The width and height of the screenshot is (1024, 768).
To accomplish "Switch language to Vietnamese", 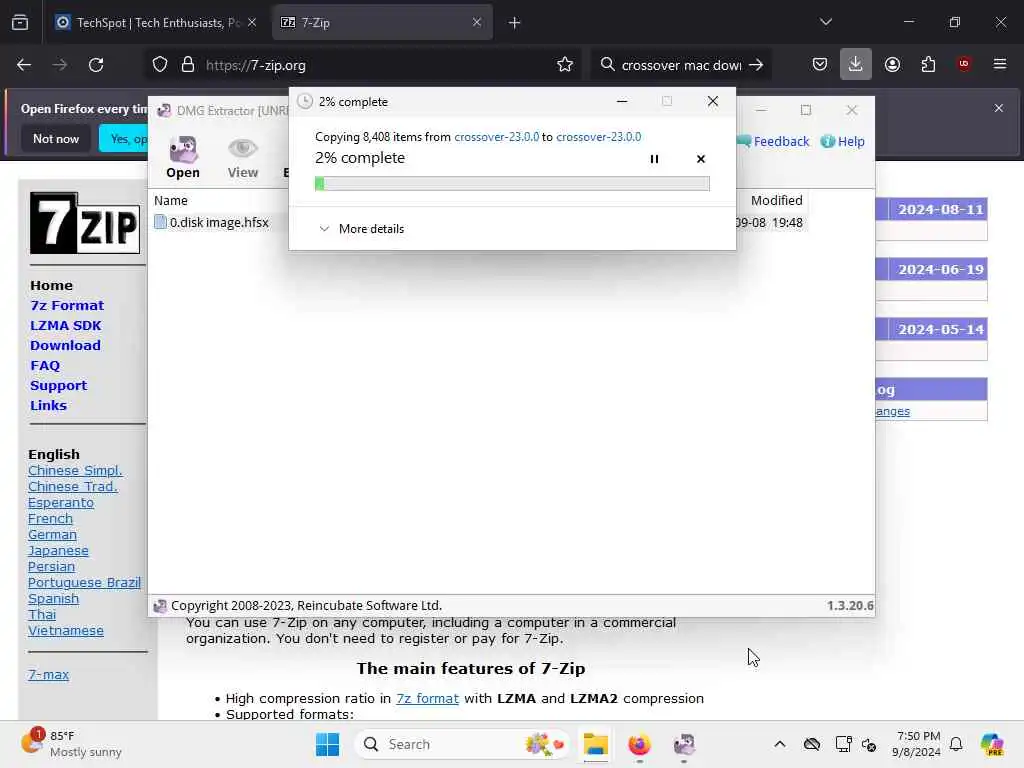I will 66,630.
